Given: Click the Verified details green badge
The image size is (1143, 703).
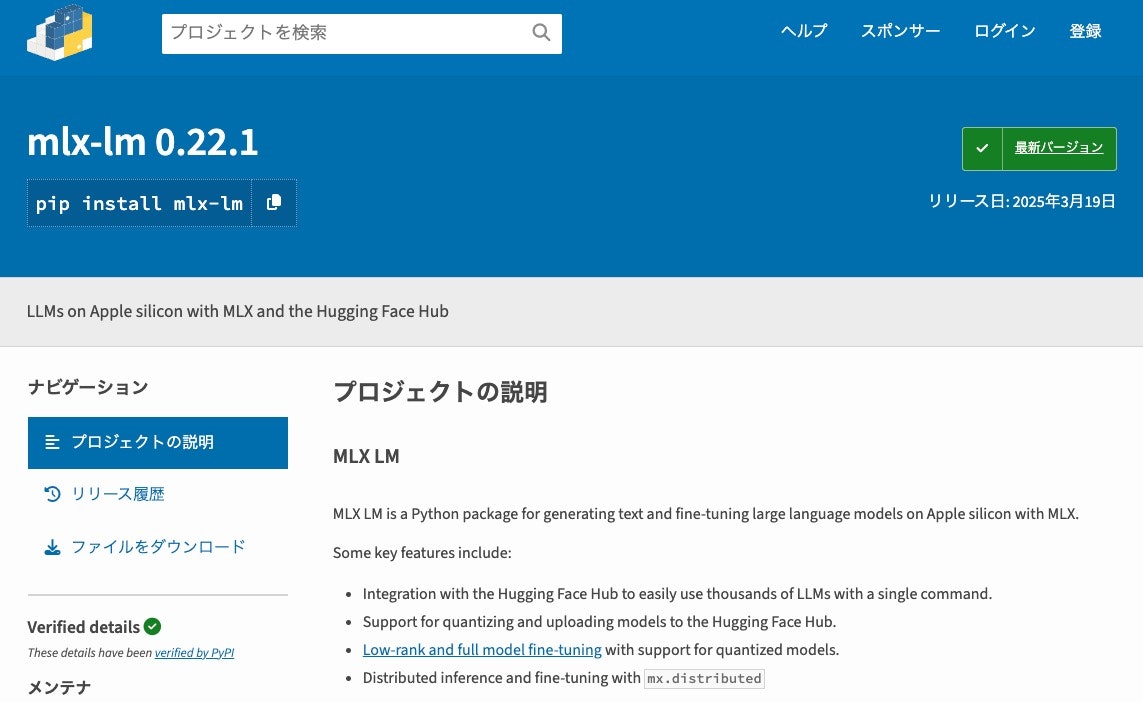Looking at the screenshot, I should click(152, 626).
